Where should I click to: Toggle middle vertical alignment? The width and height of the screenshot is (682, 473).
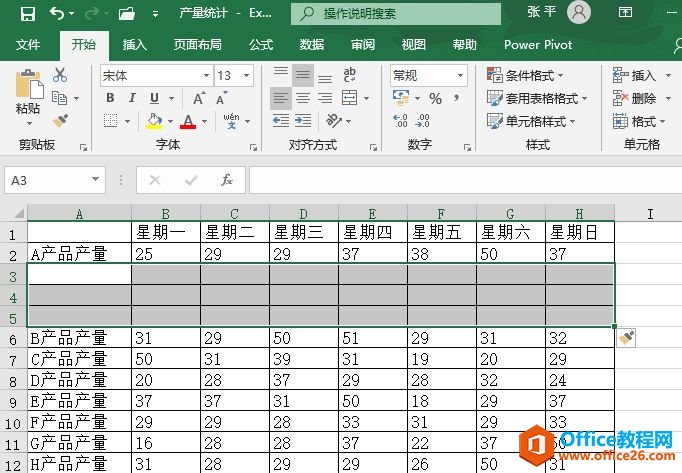303,75
